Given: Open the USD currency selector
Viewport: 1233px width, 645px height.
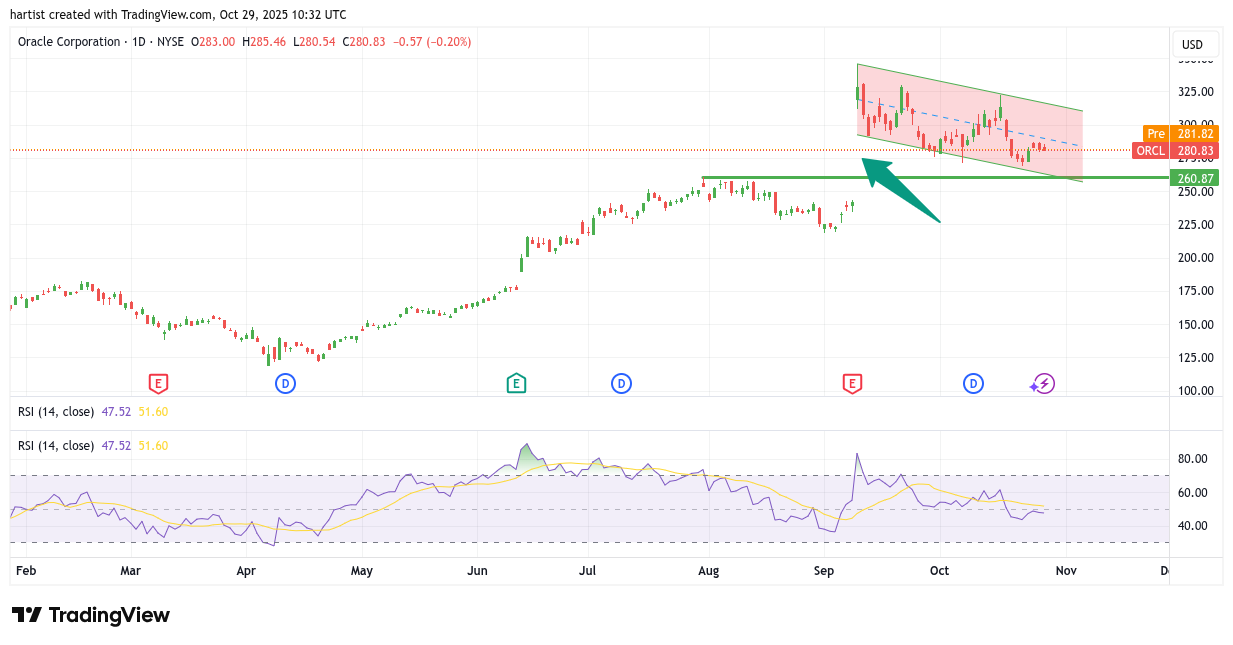Looking at the screenshot, I should [1192, 44].
